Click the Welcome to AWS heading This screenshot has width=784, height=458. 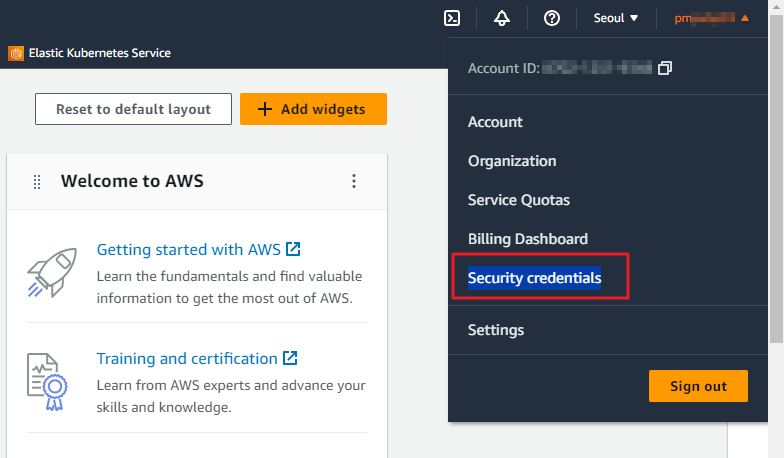point(132,181)
